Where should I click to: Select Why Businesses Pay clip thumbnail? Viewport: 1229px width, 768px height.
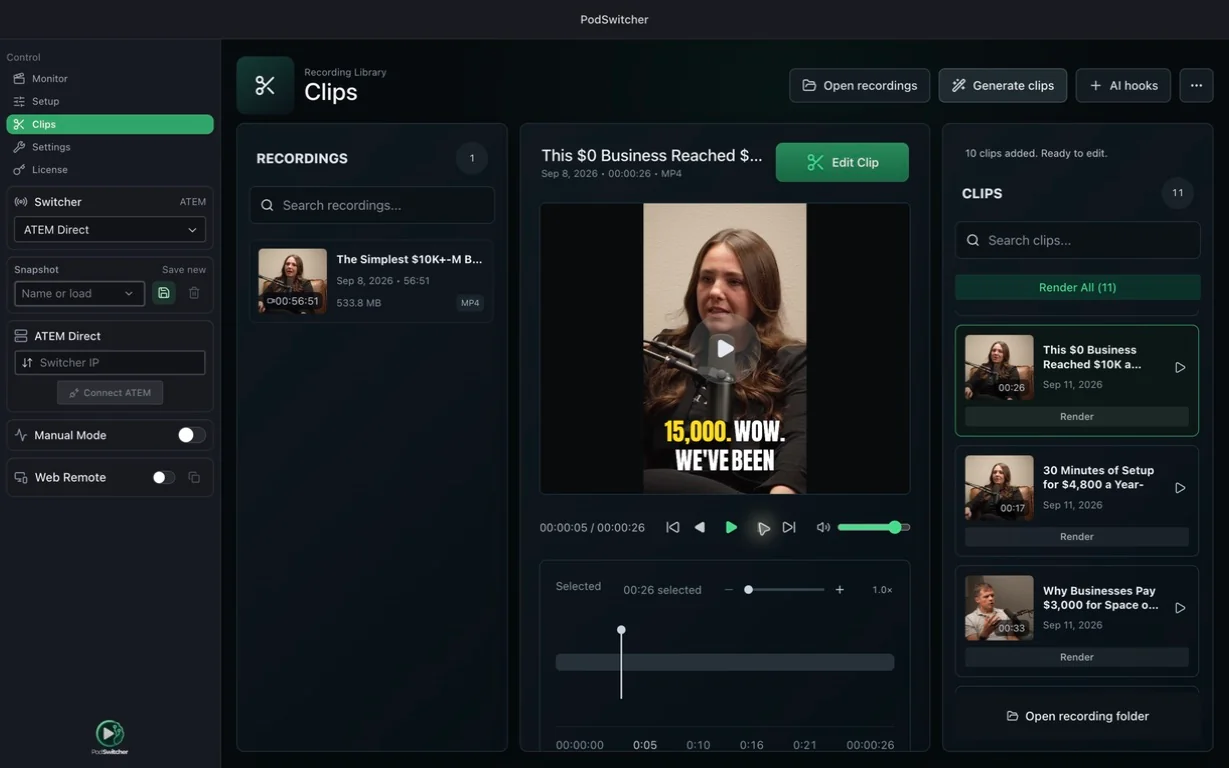click(x=999, y=608)
